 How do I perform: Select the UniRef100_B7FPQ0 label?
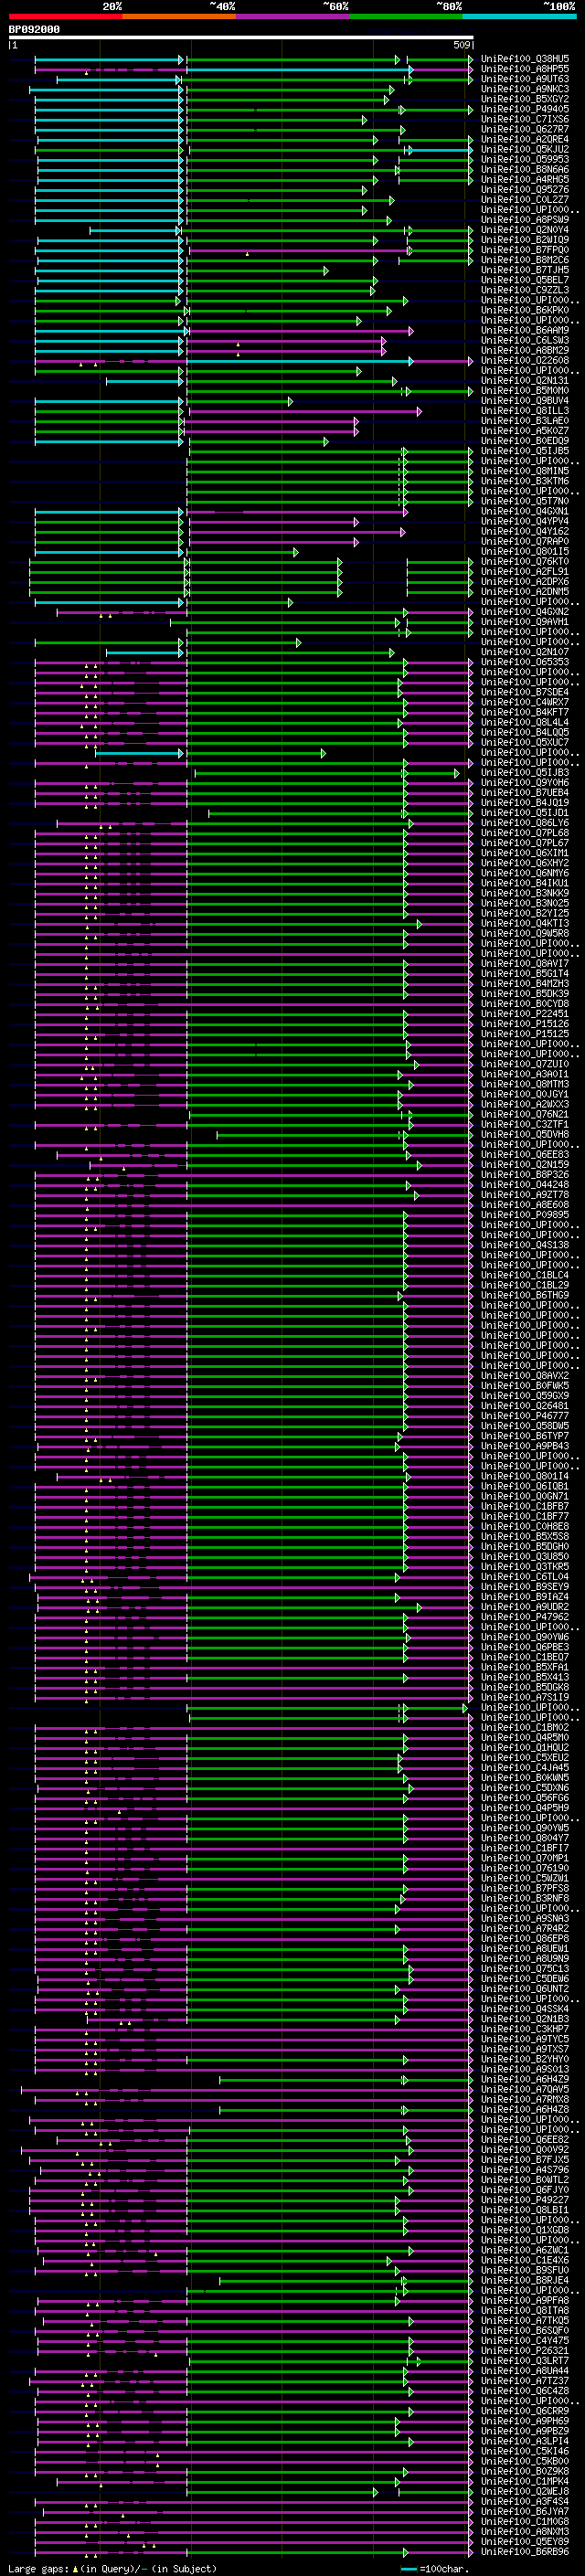525,250
